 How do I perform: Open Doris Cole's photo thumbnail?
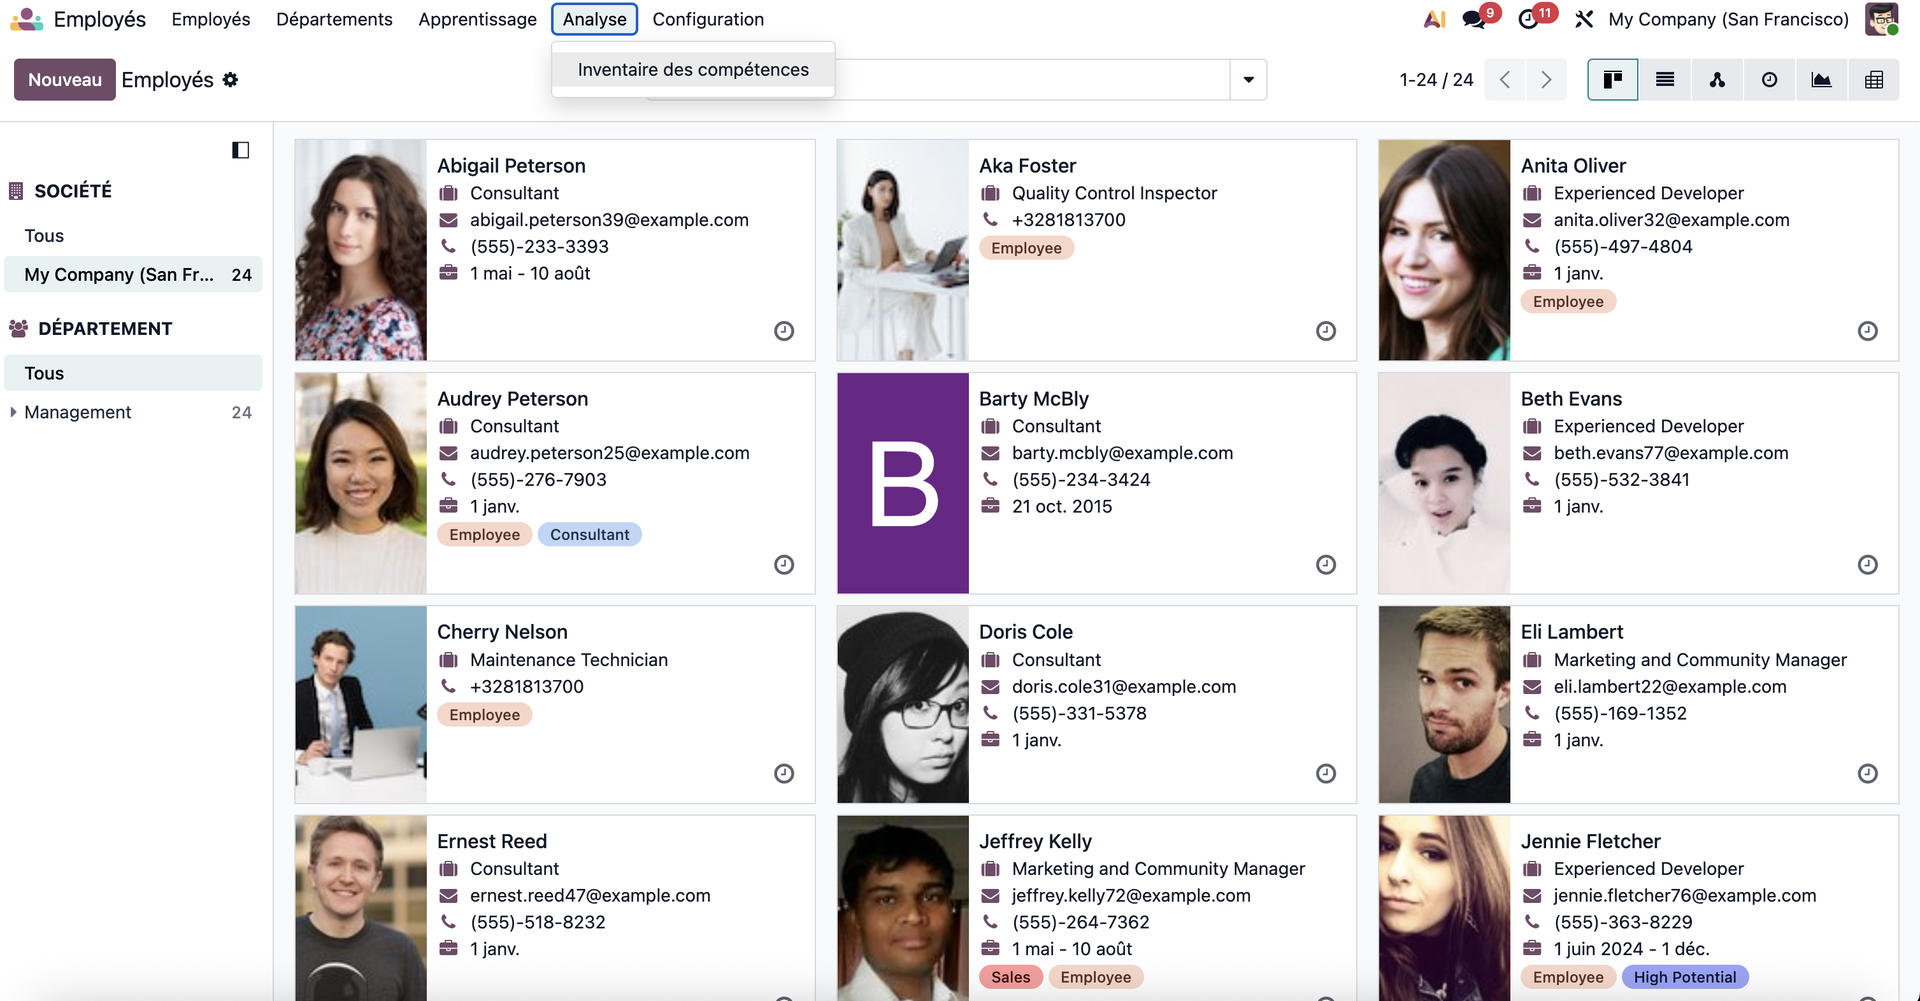point(903,704)
